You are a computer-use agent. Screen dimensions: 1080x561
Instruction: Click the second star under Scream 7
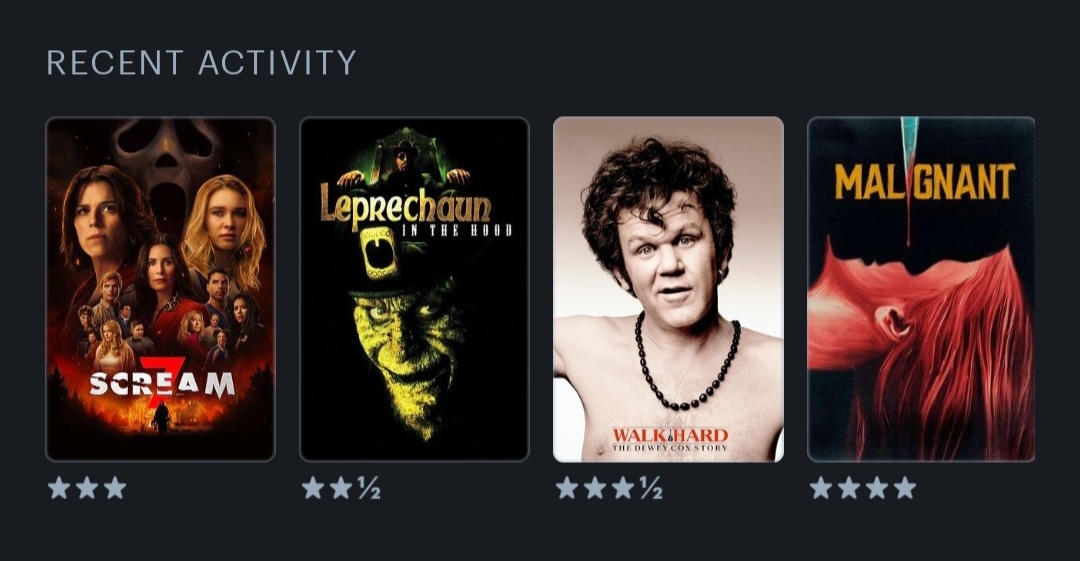pyautogui.click(x=87, y=488)
